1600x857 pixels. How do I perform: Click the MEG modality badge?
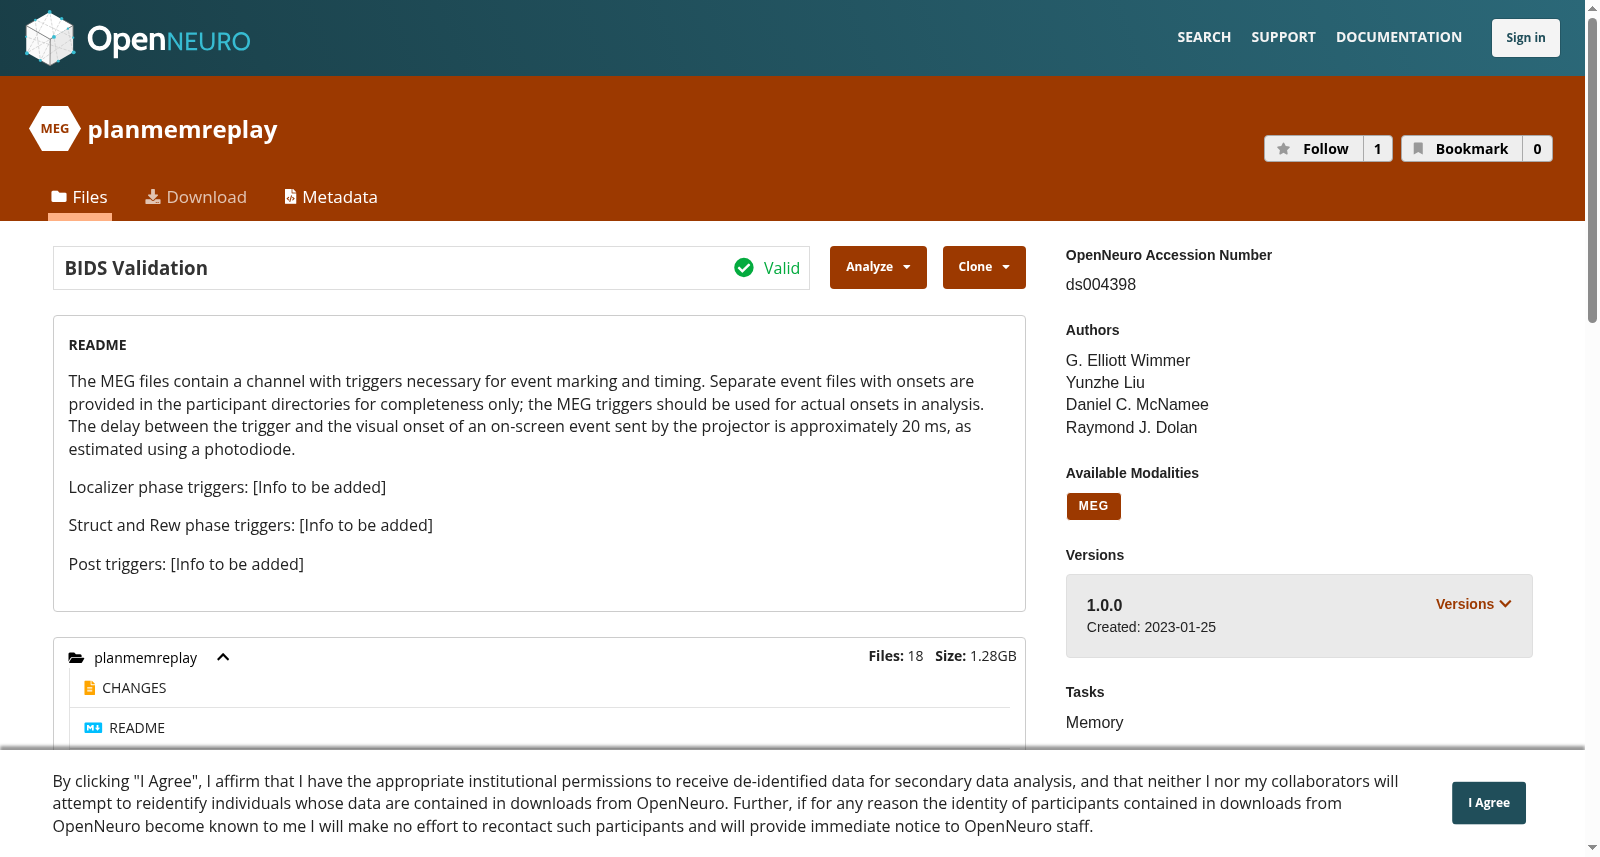click(x=1094, y=506)
